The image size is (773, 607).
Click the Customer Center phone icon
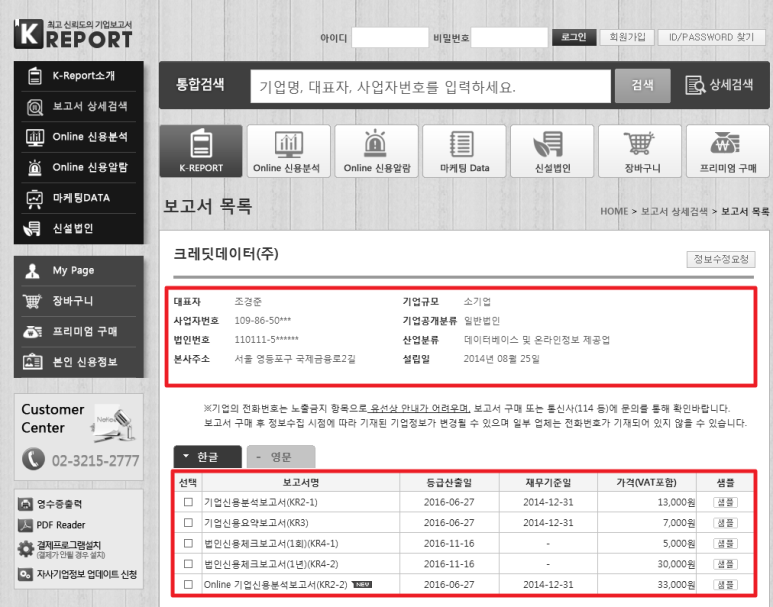click(34, 459)
